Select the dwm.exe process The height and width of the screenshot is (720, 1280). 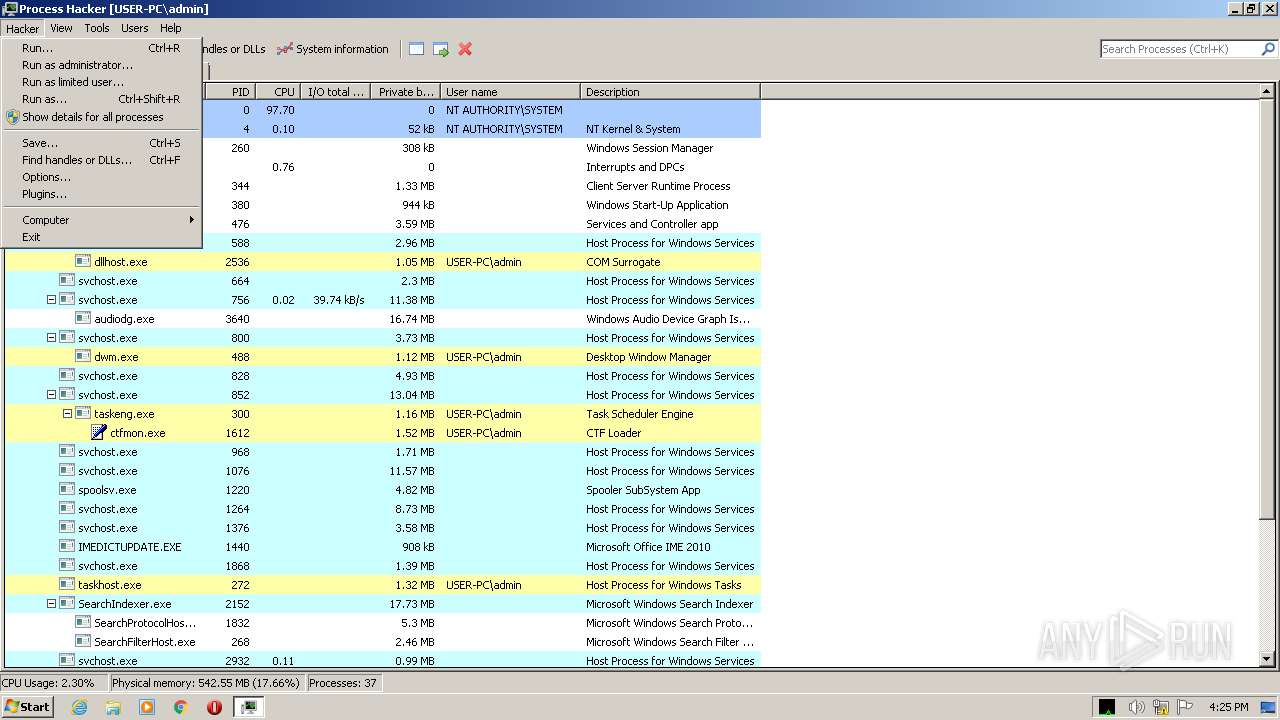(383, 357)
